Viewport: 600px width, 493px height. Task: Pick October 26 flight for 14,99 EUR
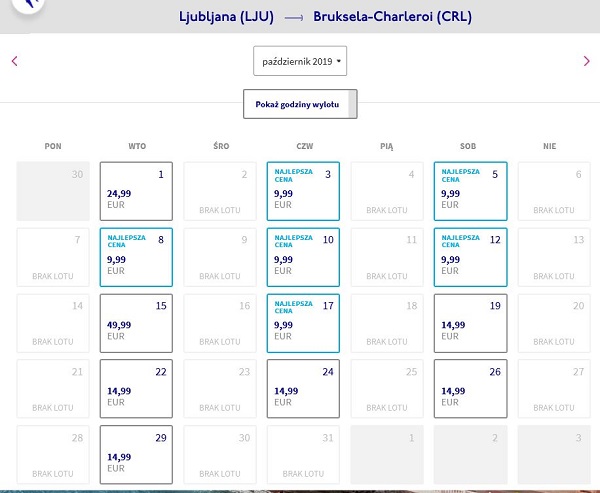tap(470, 389)
